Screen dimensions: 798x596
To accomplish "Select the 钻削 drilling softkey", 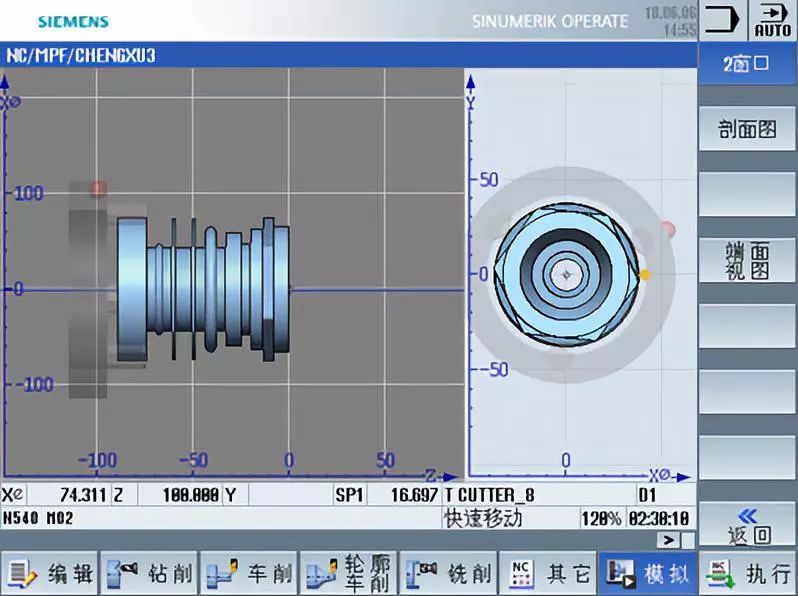I will (150, 573).
